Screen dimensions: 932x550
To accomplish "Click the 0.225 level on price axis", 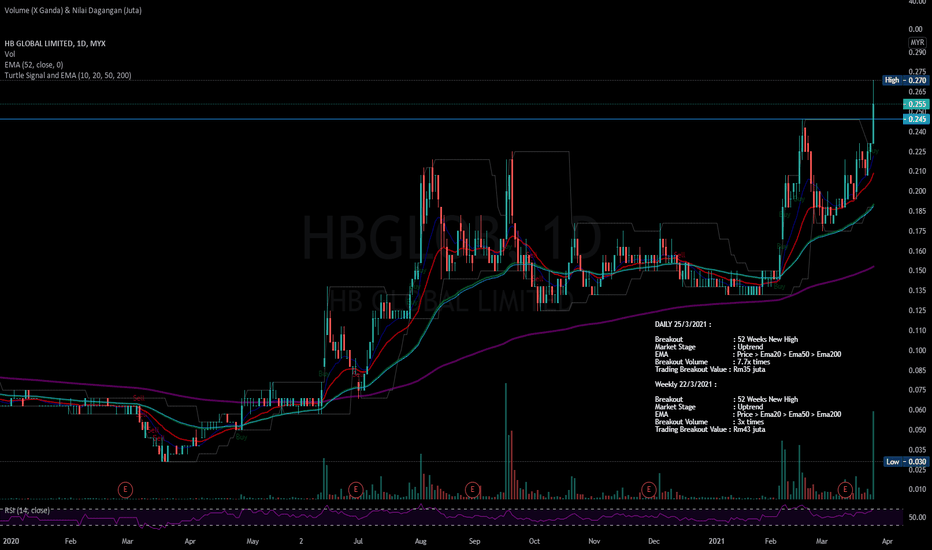I will click(917, 152).
